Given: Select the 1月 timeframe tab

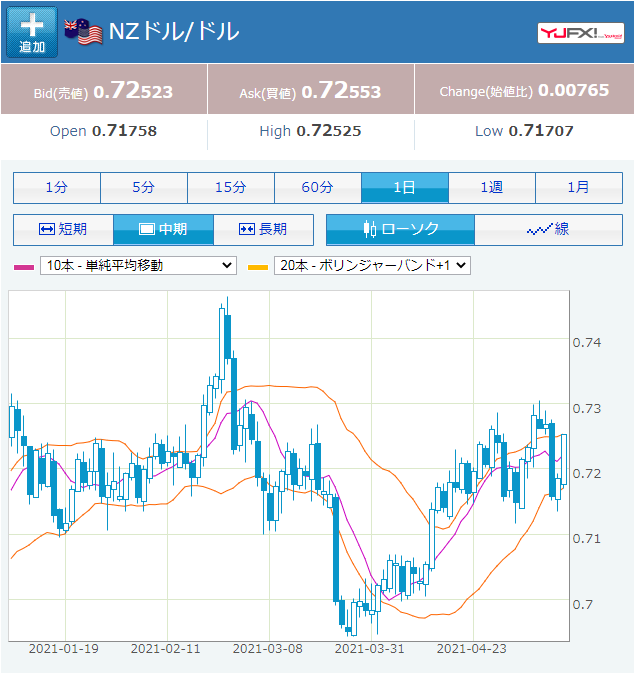Looking at the screenshot, I should click(x=579, y=188).
